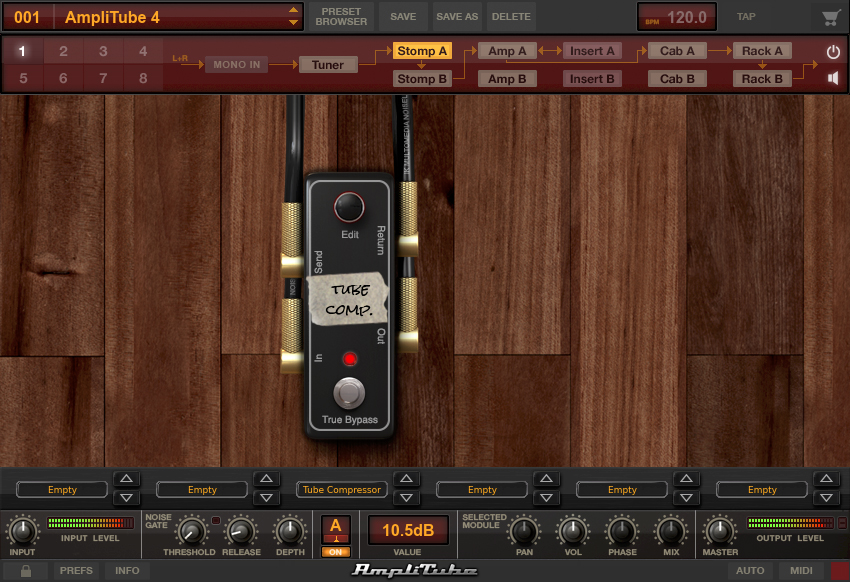The width and height of the screenshot is (850, 582).
Task: Toggle the MIDI button
Action: [801, 571]
